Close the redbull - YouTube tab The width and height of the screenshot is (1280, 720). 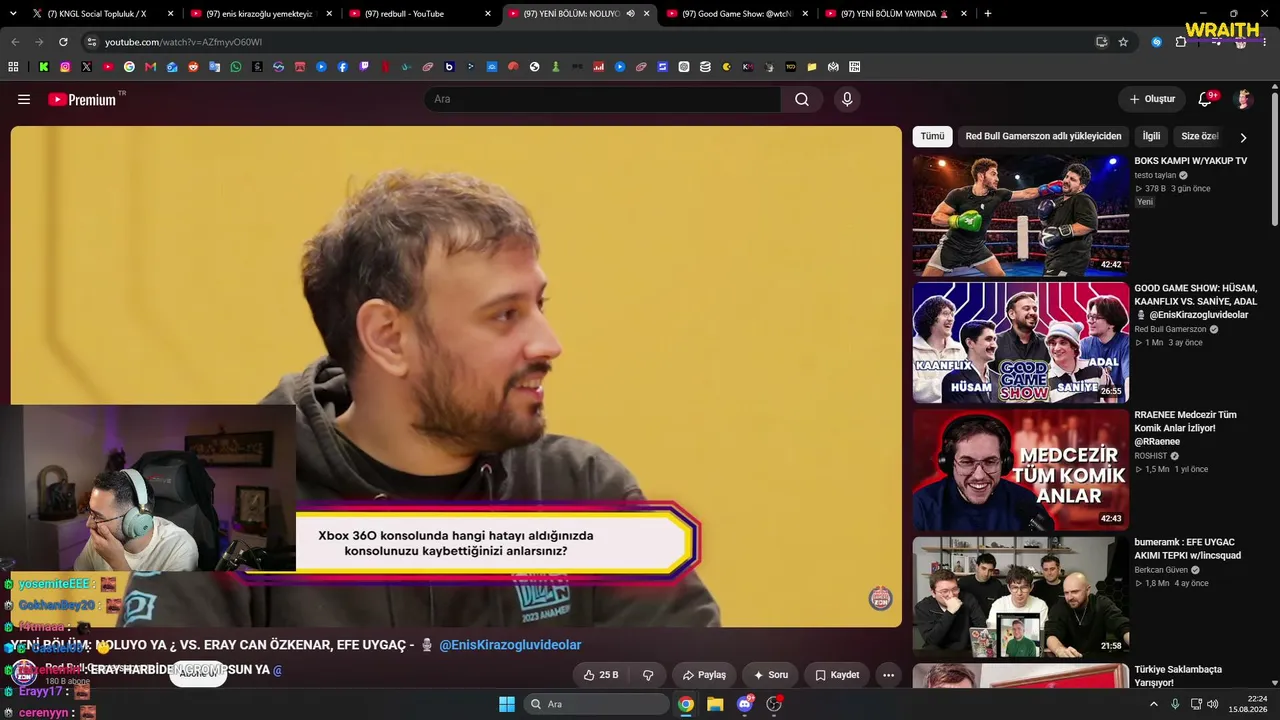coord(488,14)
